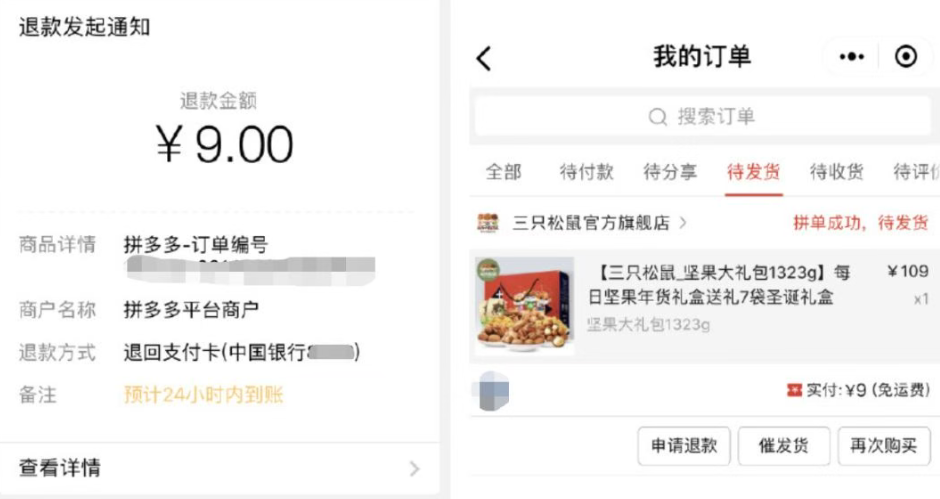Tap the 再次购买 button
Screen dimensions: 940x499
click(x=884, y=446)
